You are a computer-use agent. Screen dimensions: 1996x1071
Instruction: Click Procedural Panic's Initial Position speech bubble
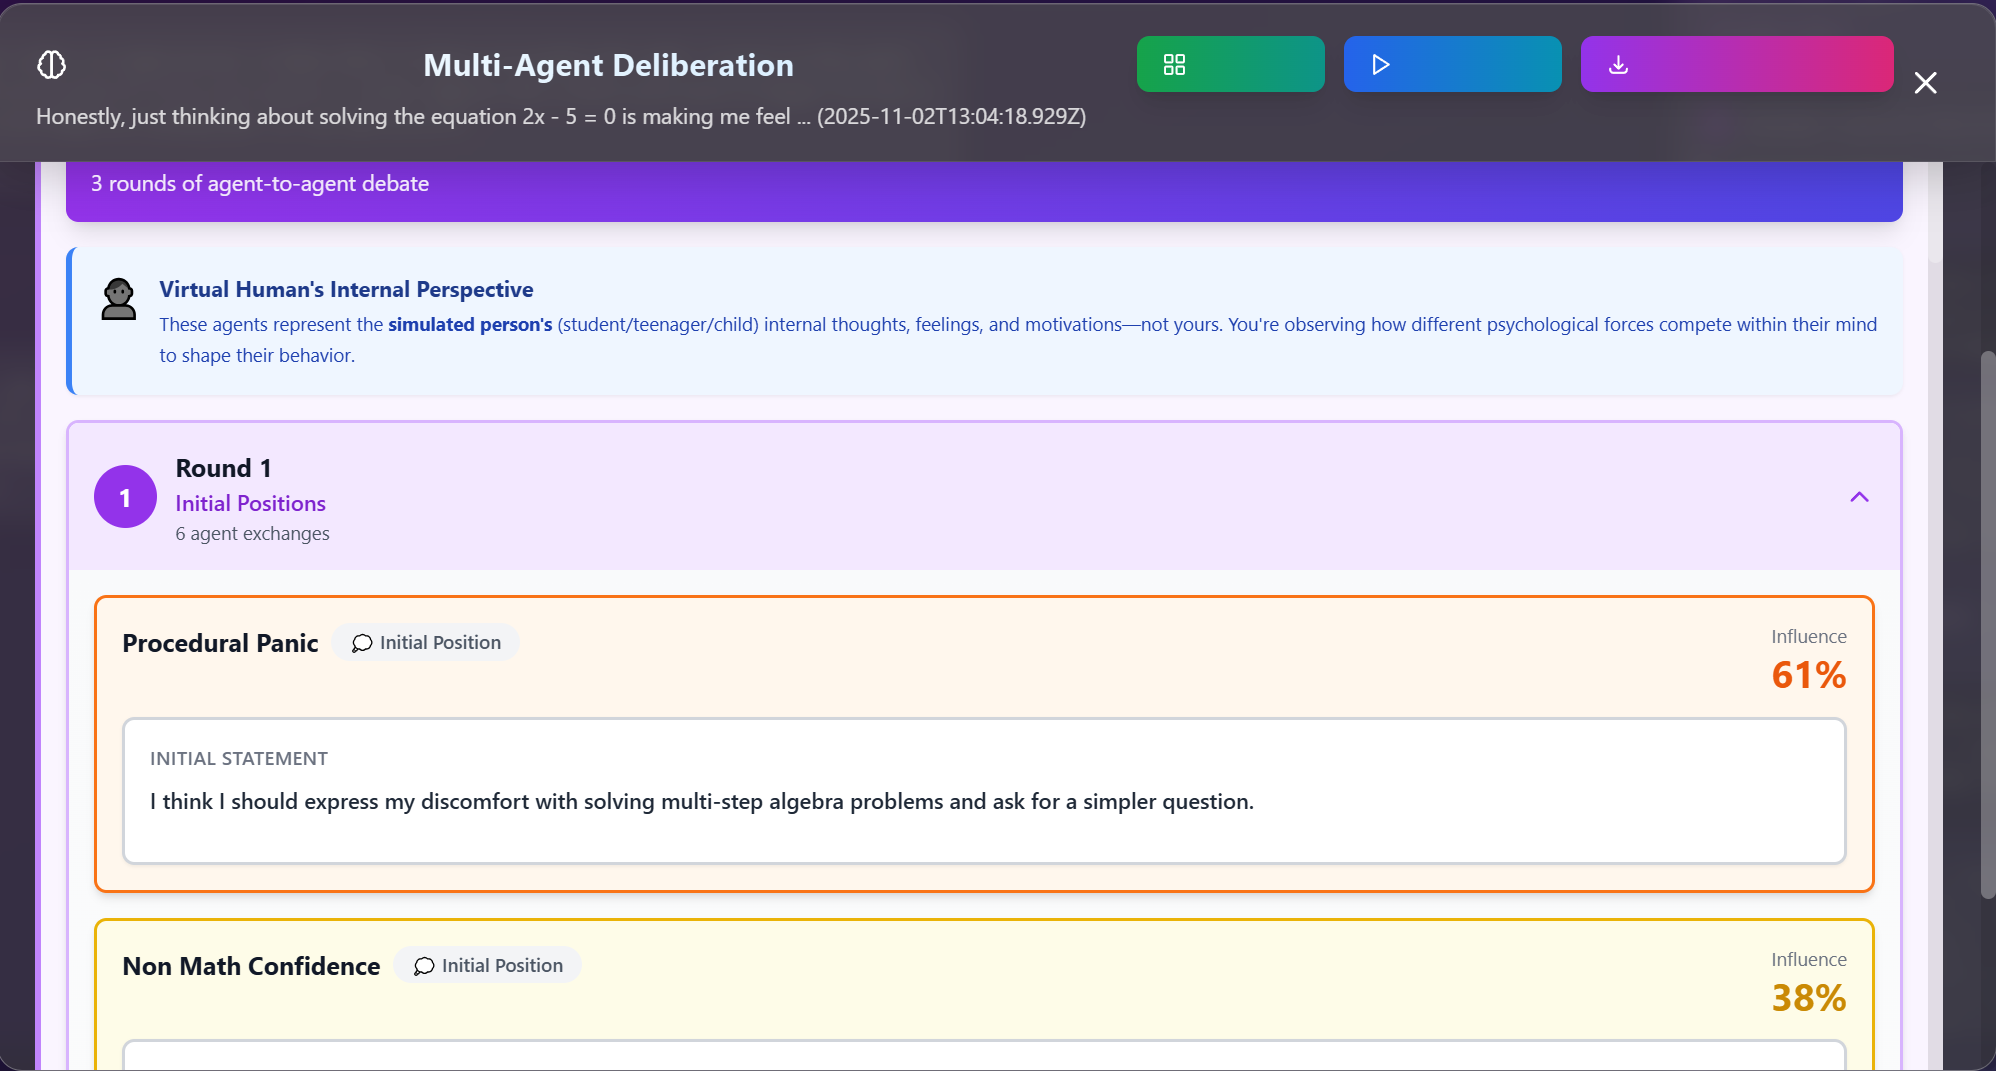pyautogui.click(x=362, y=643)
